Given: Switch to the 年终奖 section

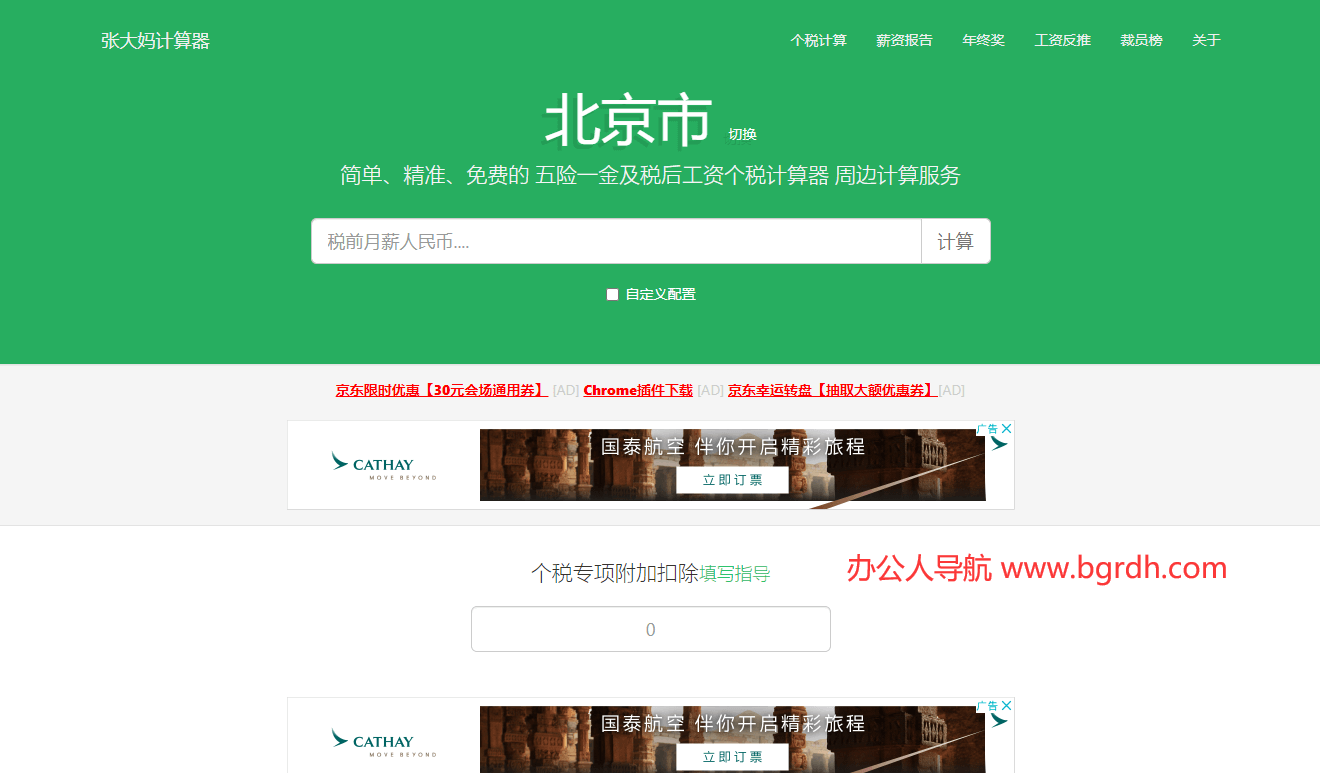Looking at the screenshot, I should [983, 40].
